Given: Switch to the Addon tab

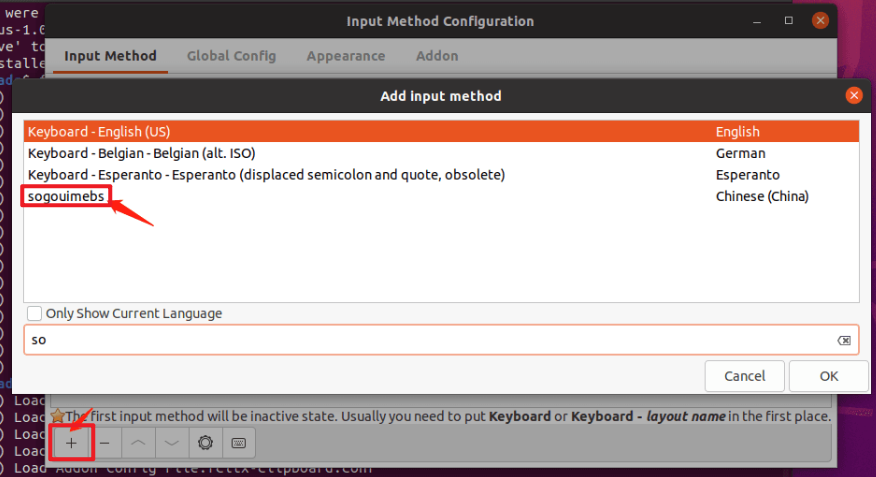Looking at the screenshot, I should pyautogui.click(x=437, y=56).
